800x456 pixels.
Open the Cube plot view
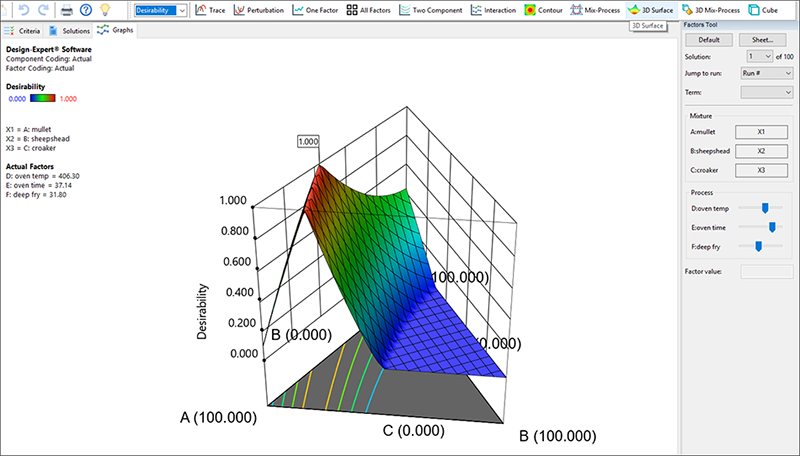(x=762, y=10)
